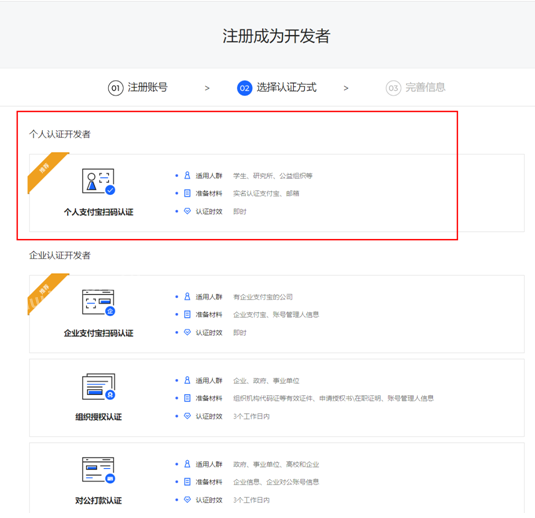Viewport: 535px width, 518px height.
Task: Click arrow between 选择认证方式 and 完善信息
Action: [x=346, y=88]
